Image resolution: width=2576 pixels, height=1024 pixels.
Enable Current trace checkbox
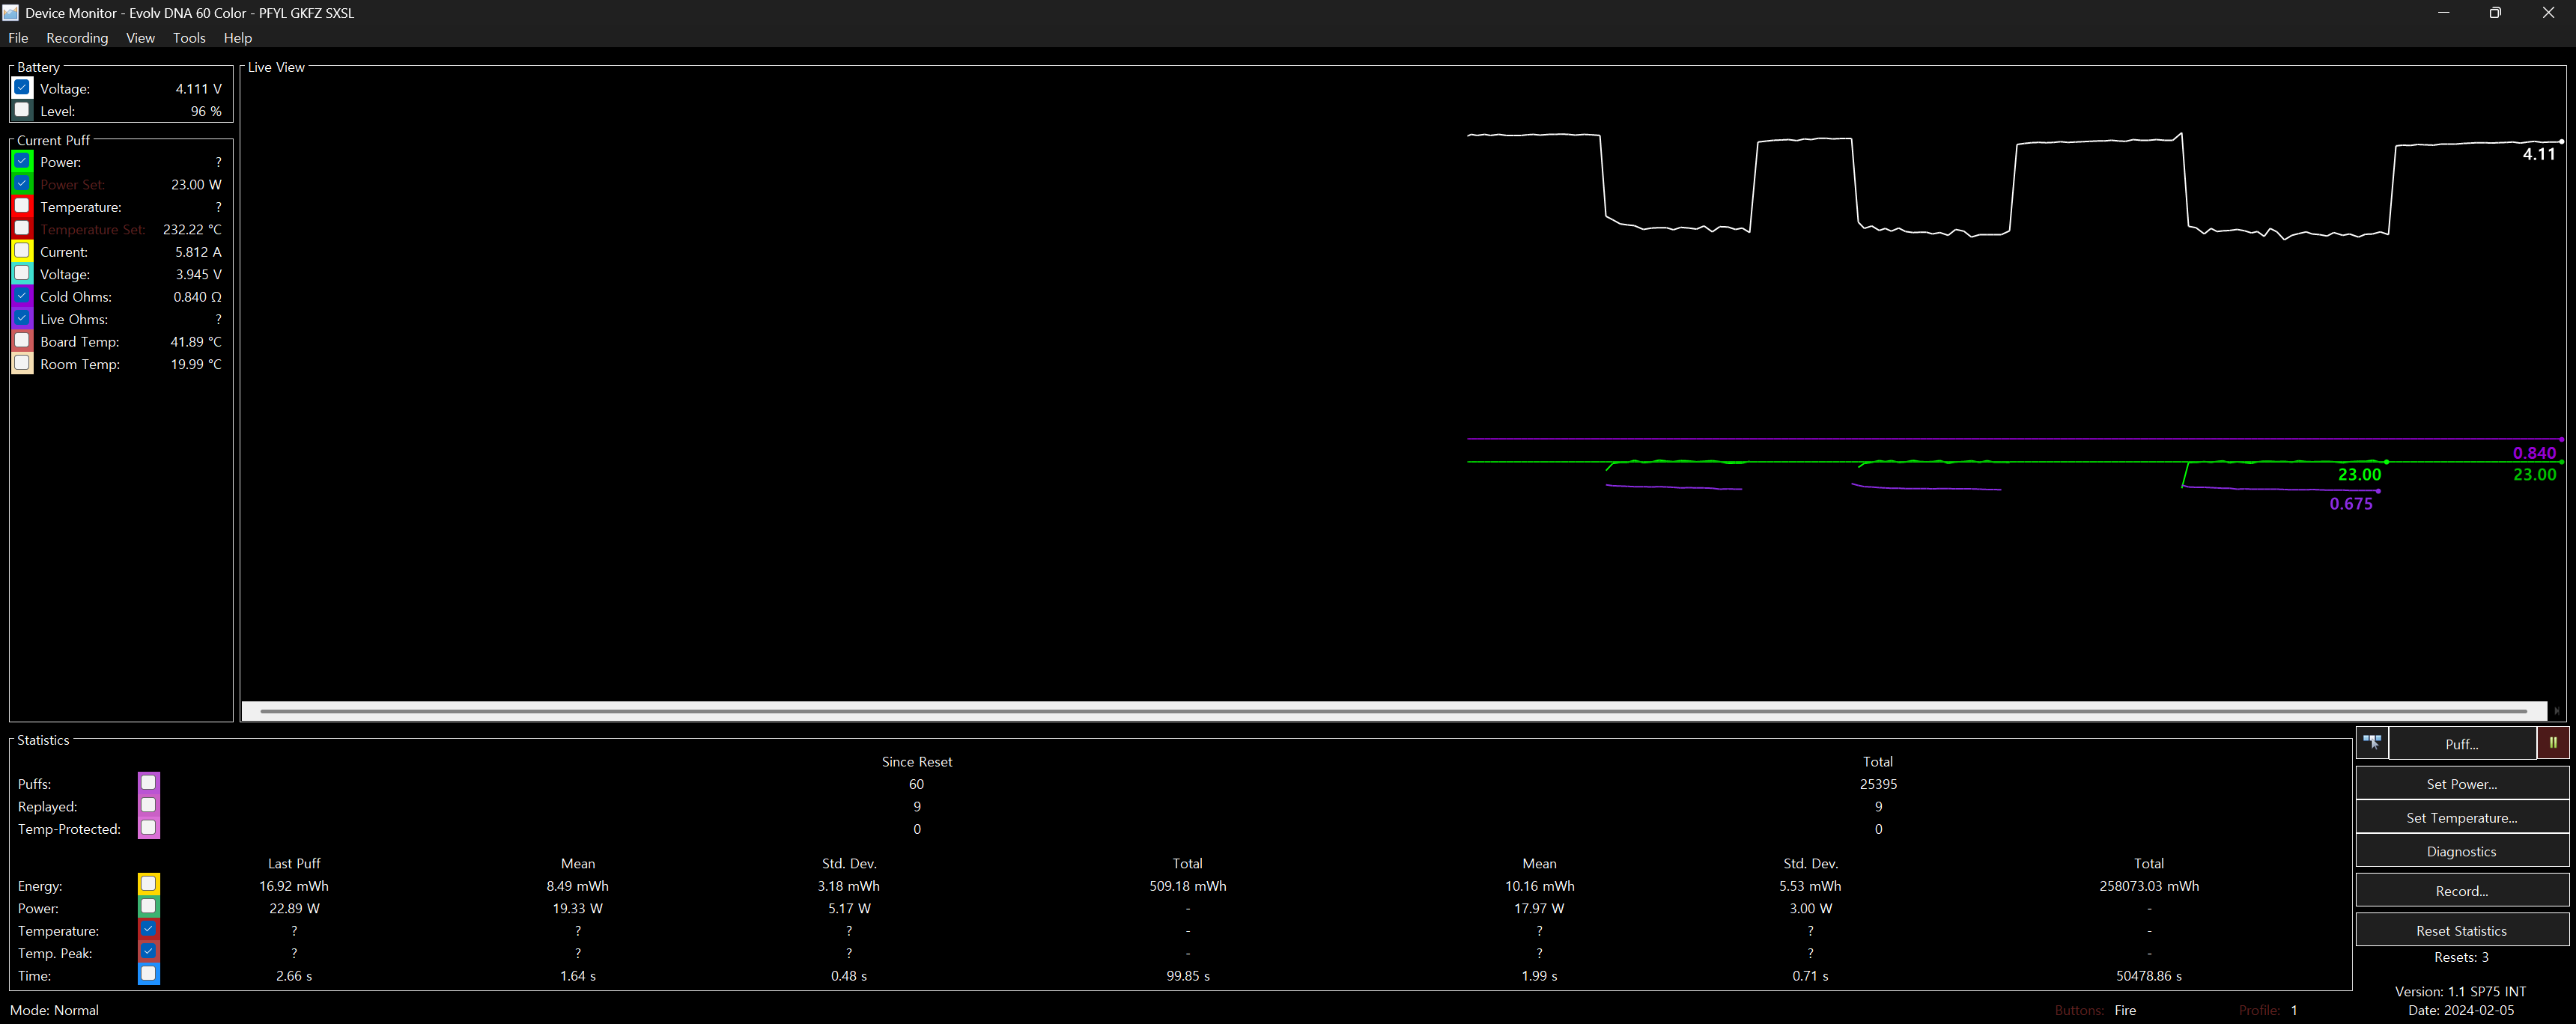coord(22,251)
